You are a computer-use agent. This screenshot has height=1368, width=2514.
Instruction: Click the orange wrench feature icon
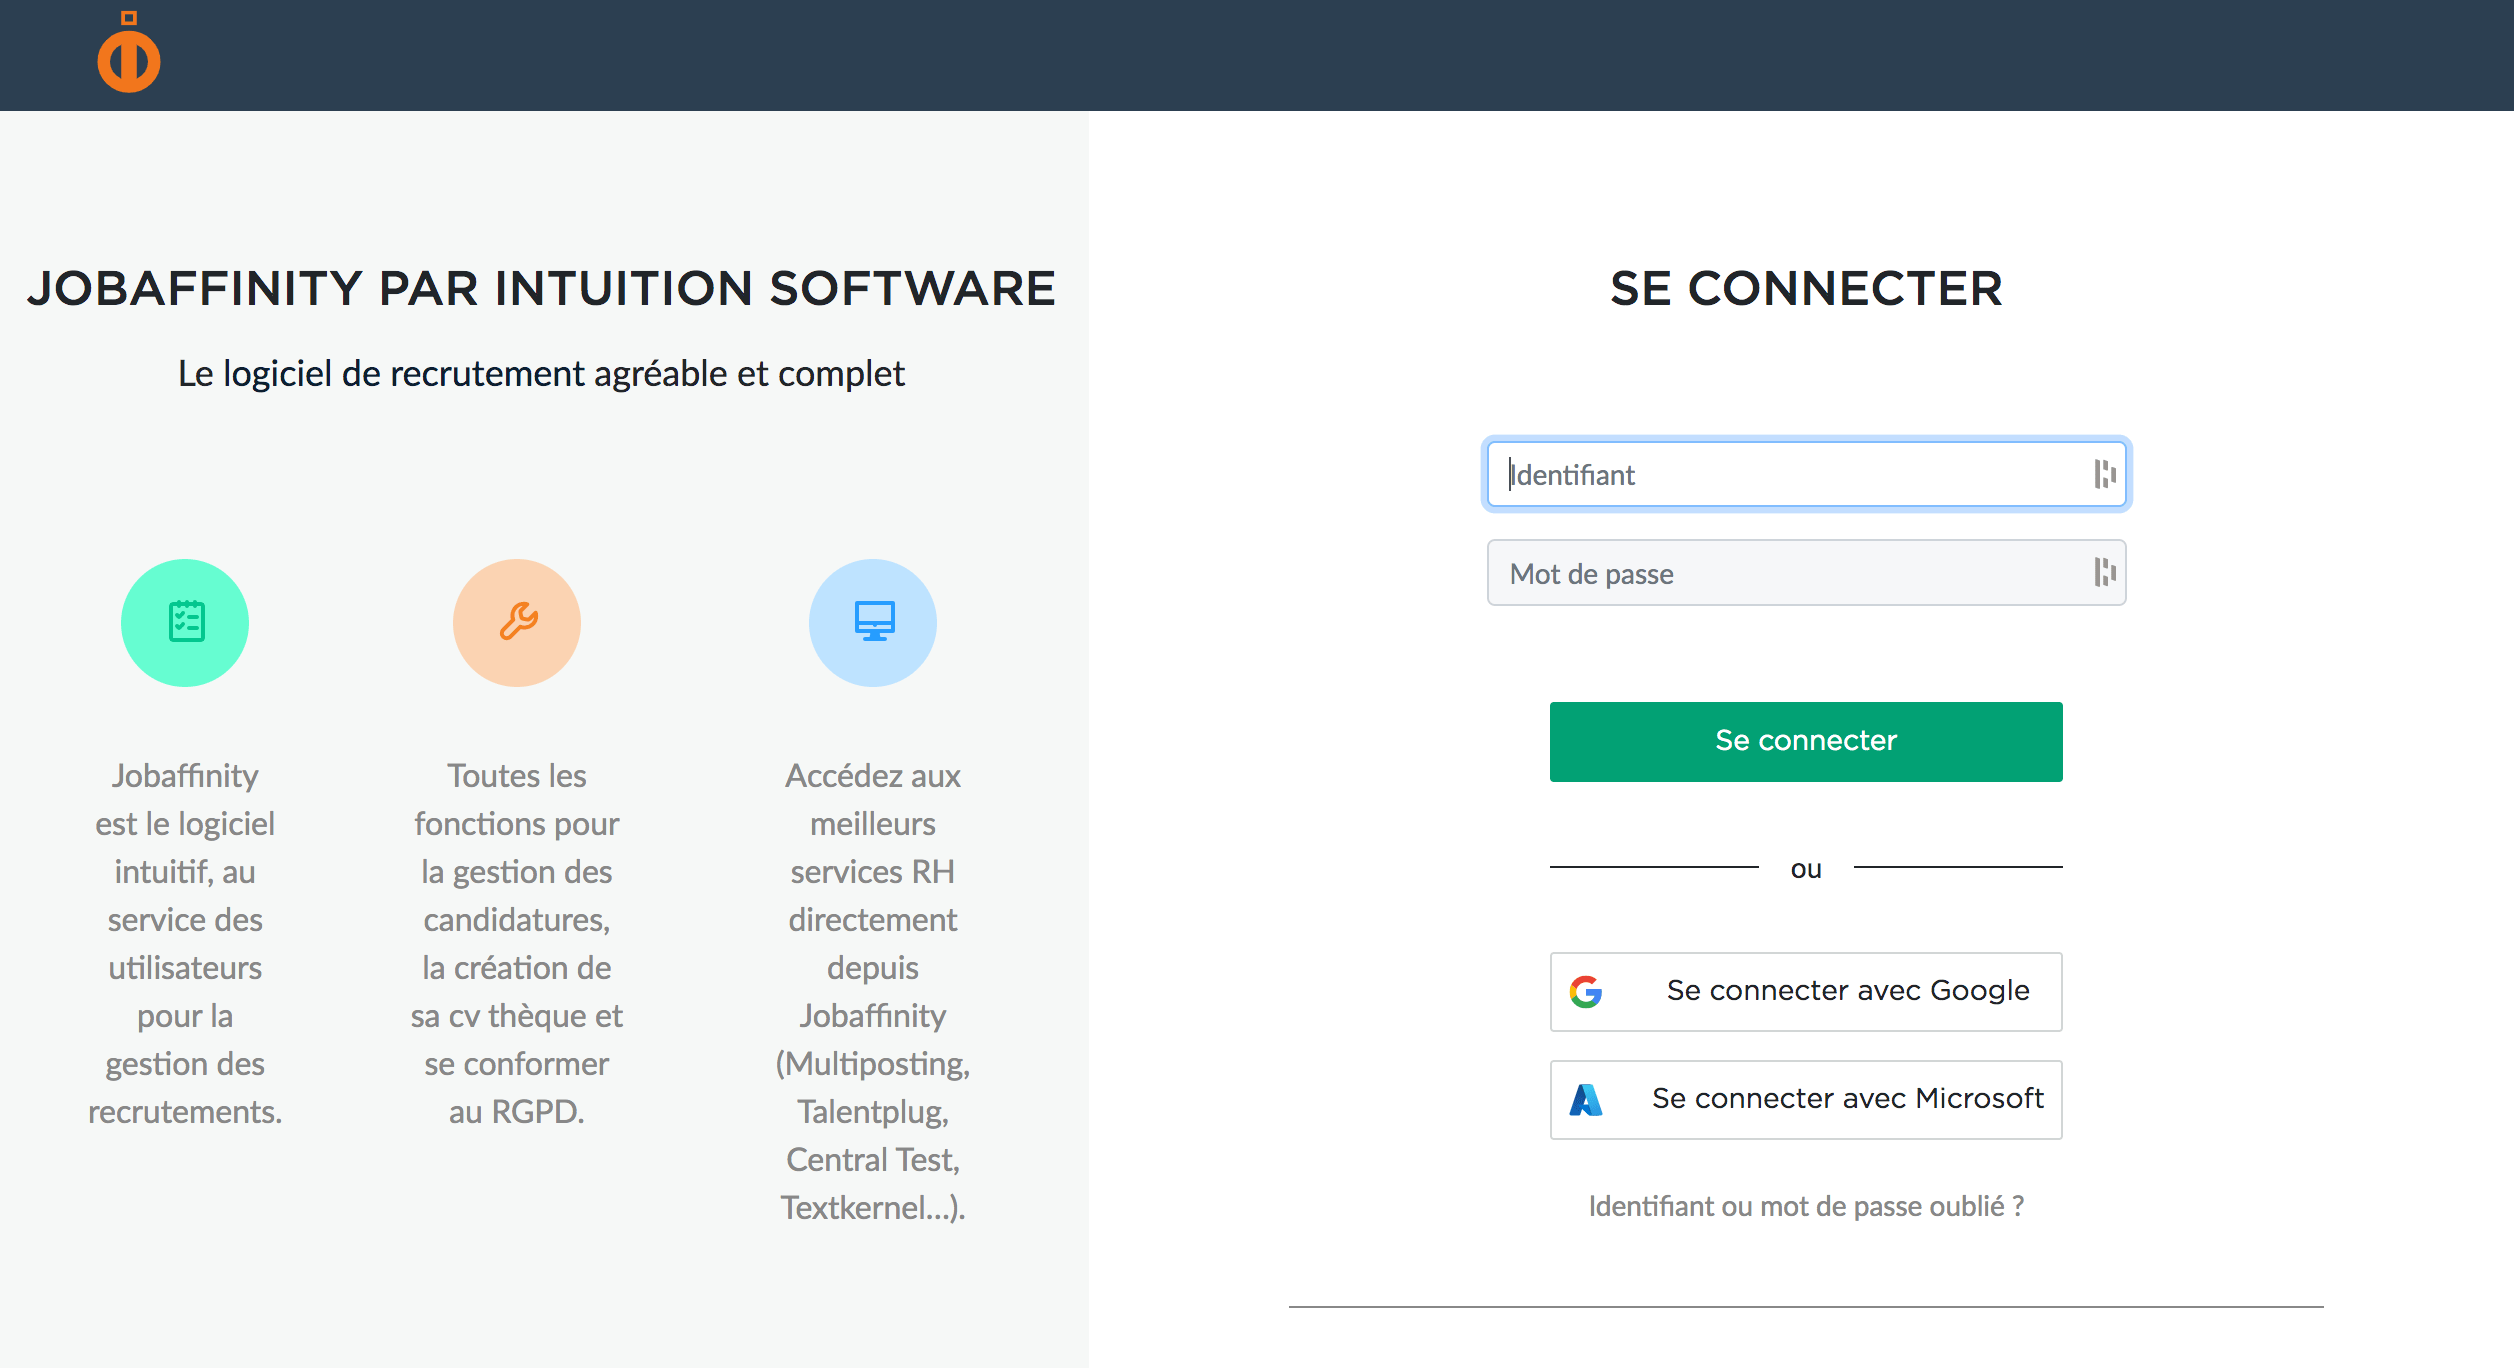pos(517,622)
